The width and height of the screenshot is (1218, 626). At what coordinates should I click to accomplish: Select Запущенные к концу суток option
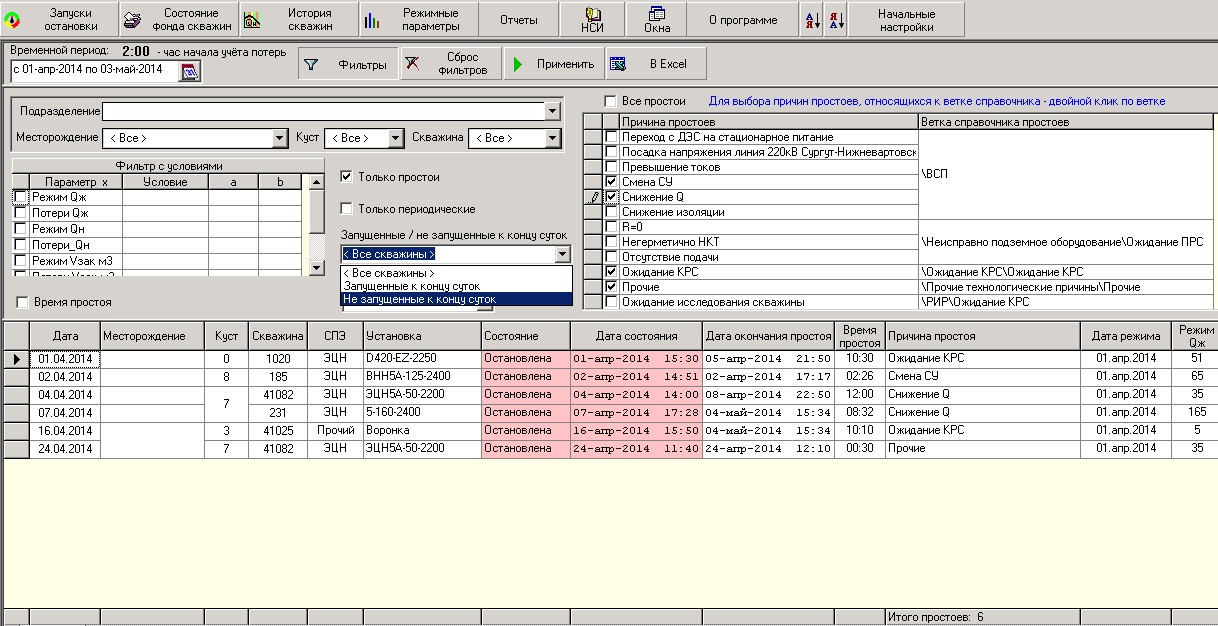pos(457,286)
